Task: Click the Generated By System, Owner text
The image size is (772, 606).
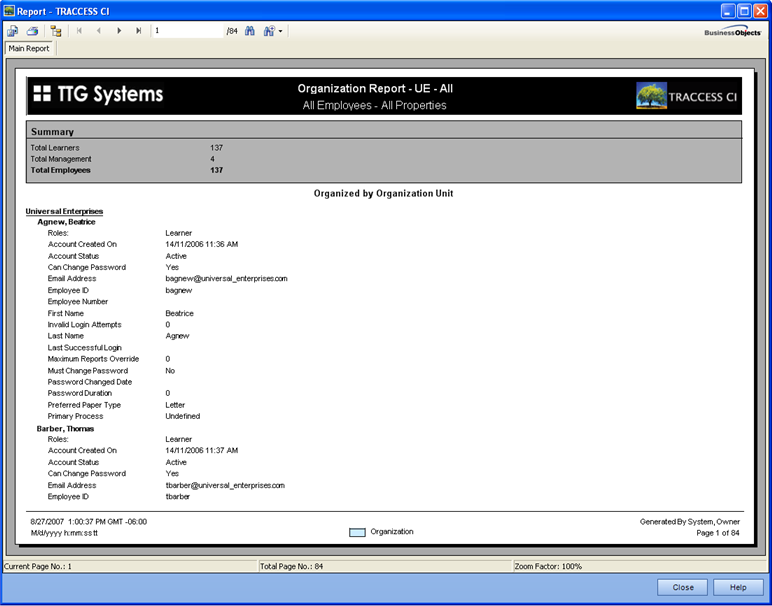Action: [690, 522]
